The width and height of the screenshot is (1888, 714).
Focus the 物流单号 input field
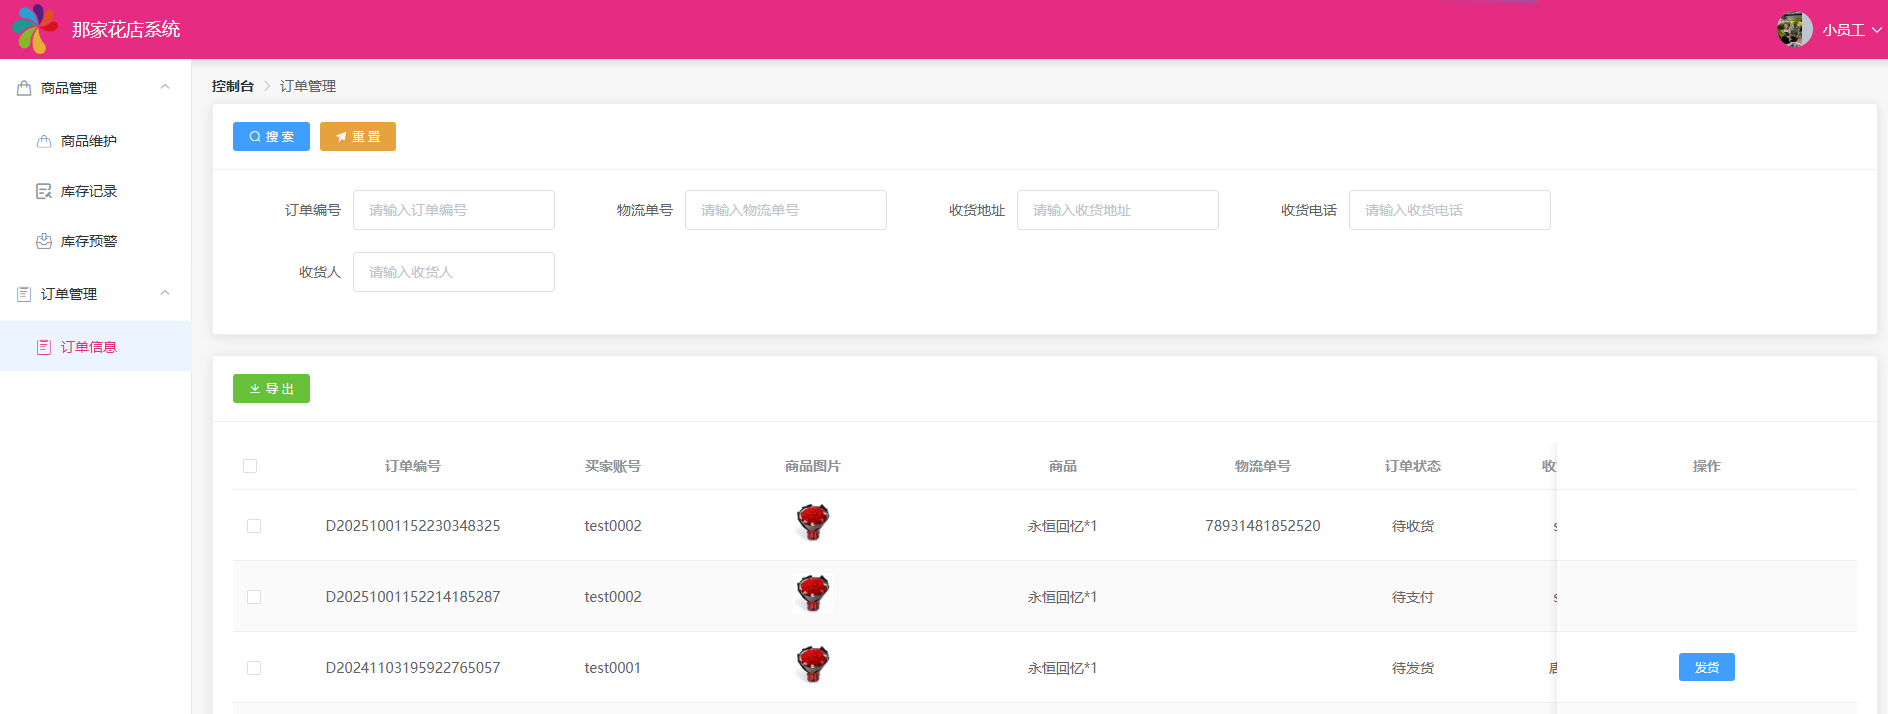pyautogui.click(x=786, y=210)
